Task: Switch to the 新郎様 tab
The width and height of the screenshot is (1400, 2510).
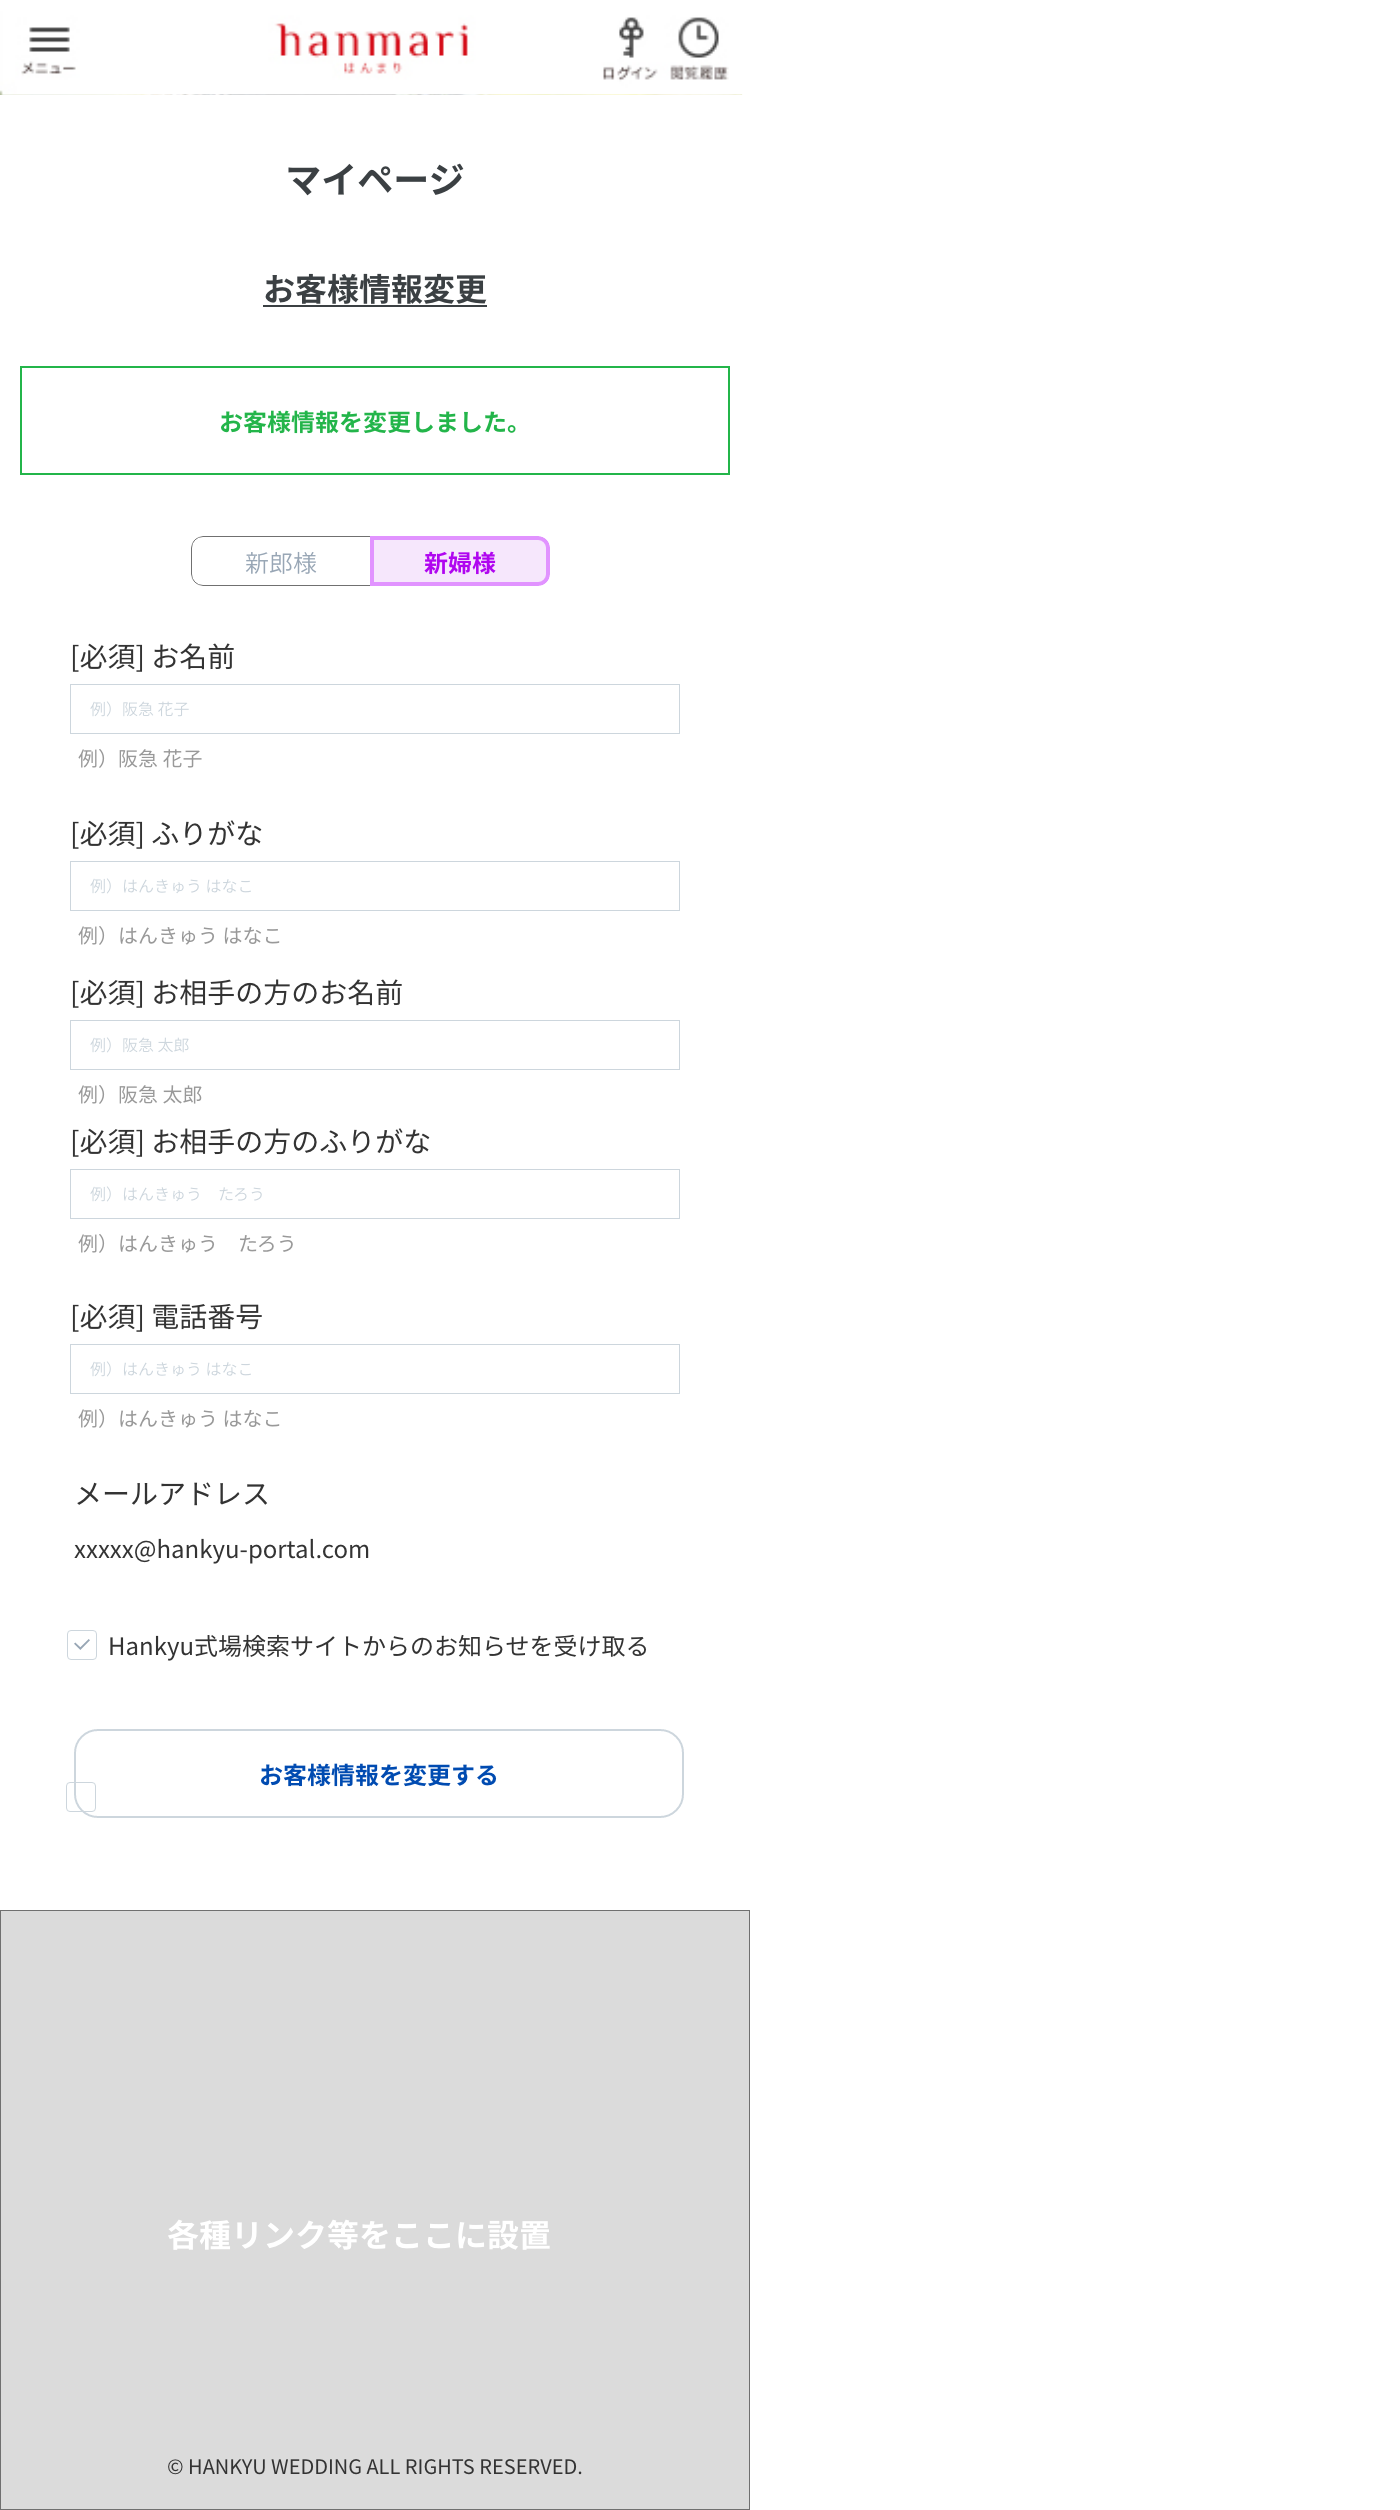Action: (x=281, y=562)
